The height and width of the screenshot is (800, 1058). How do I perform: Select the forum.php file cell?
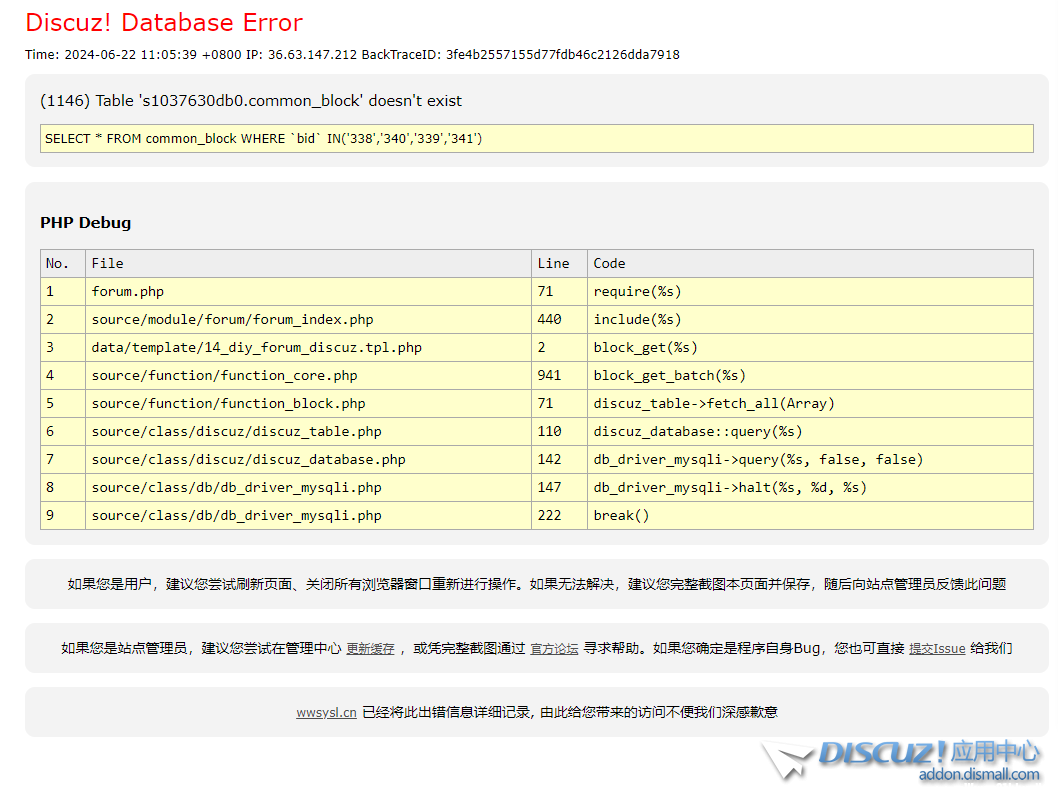[x=128, y=291]
